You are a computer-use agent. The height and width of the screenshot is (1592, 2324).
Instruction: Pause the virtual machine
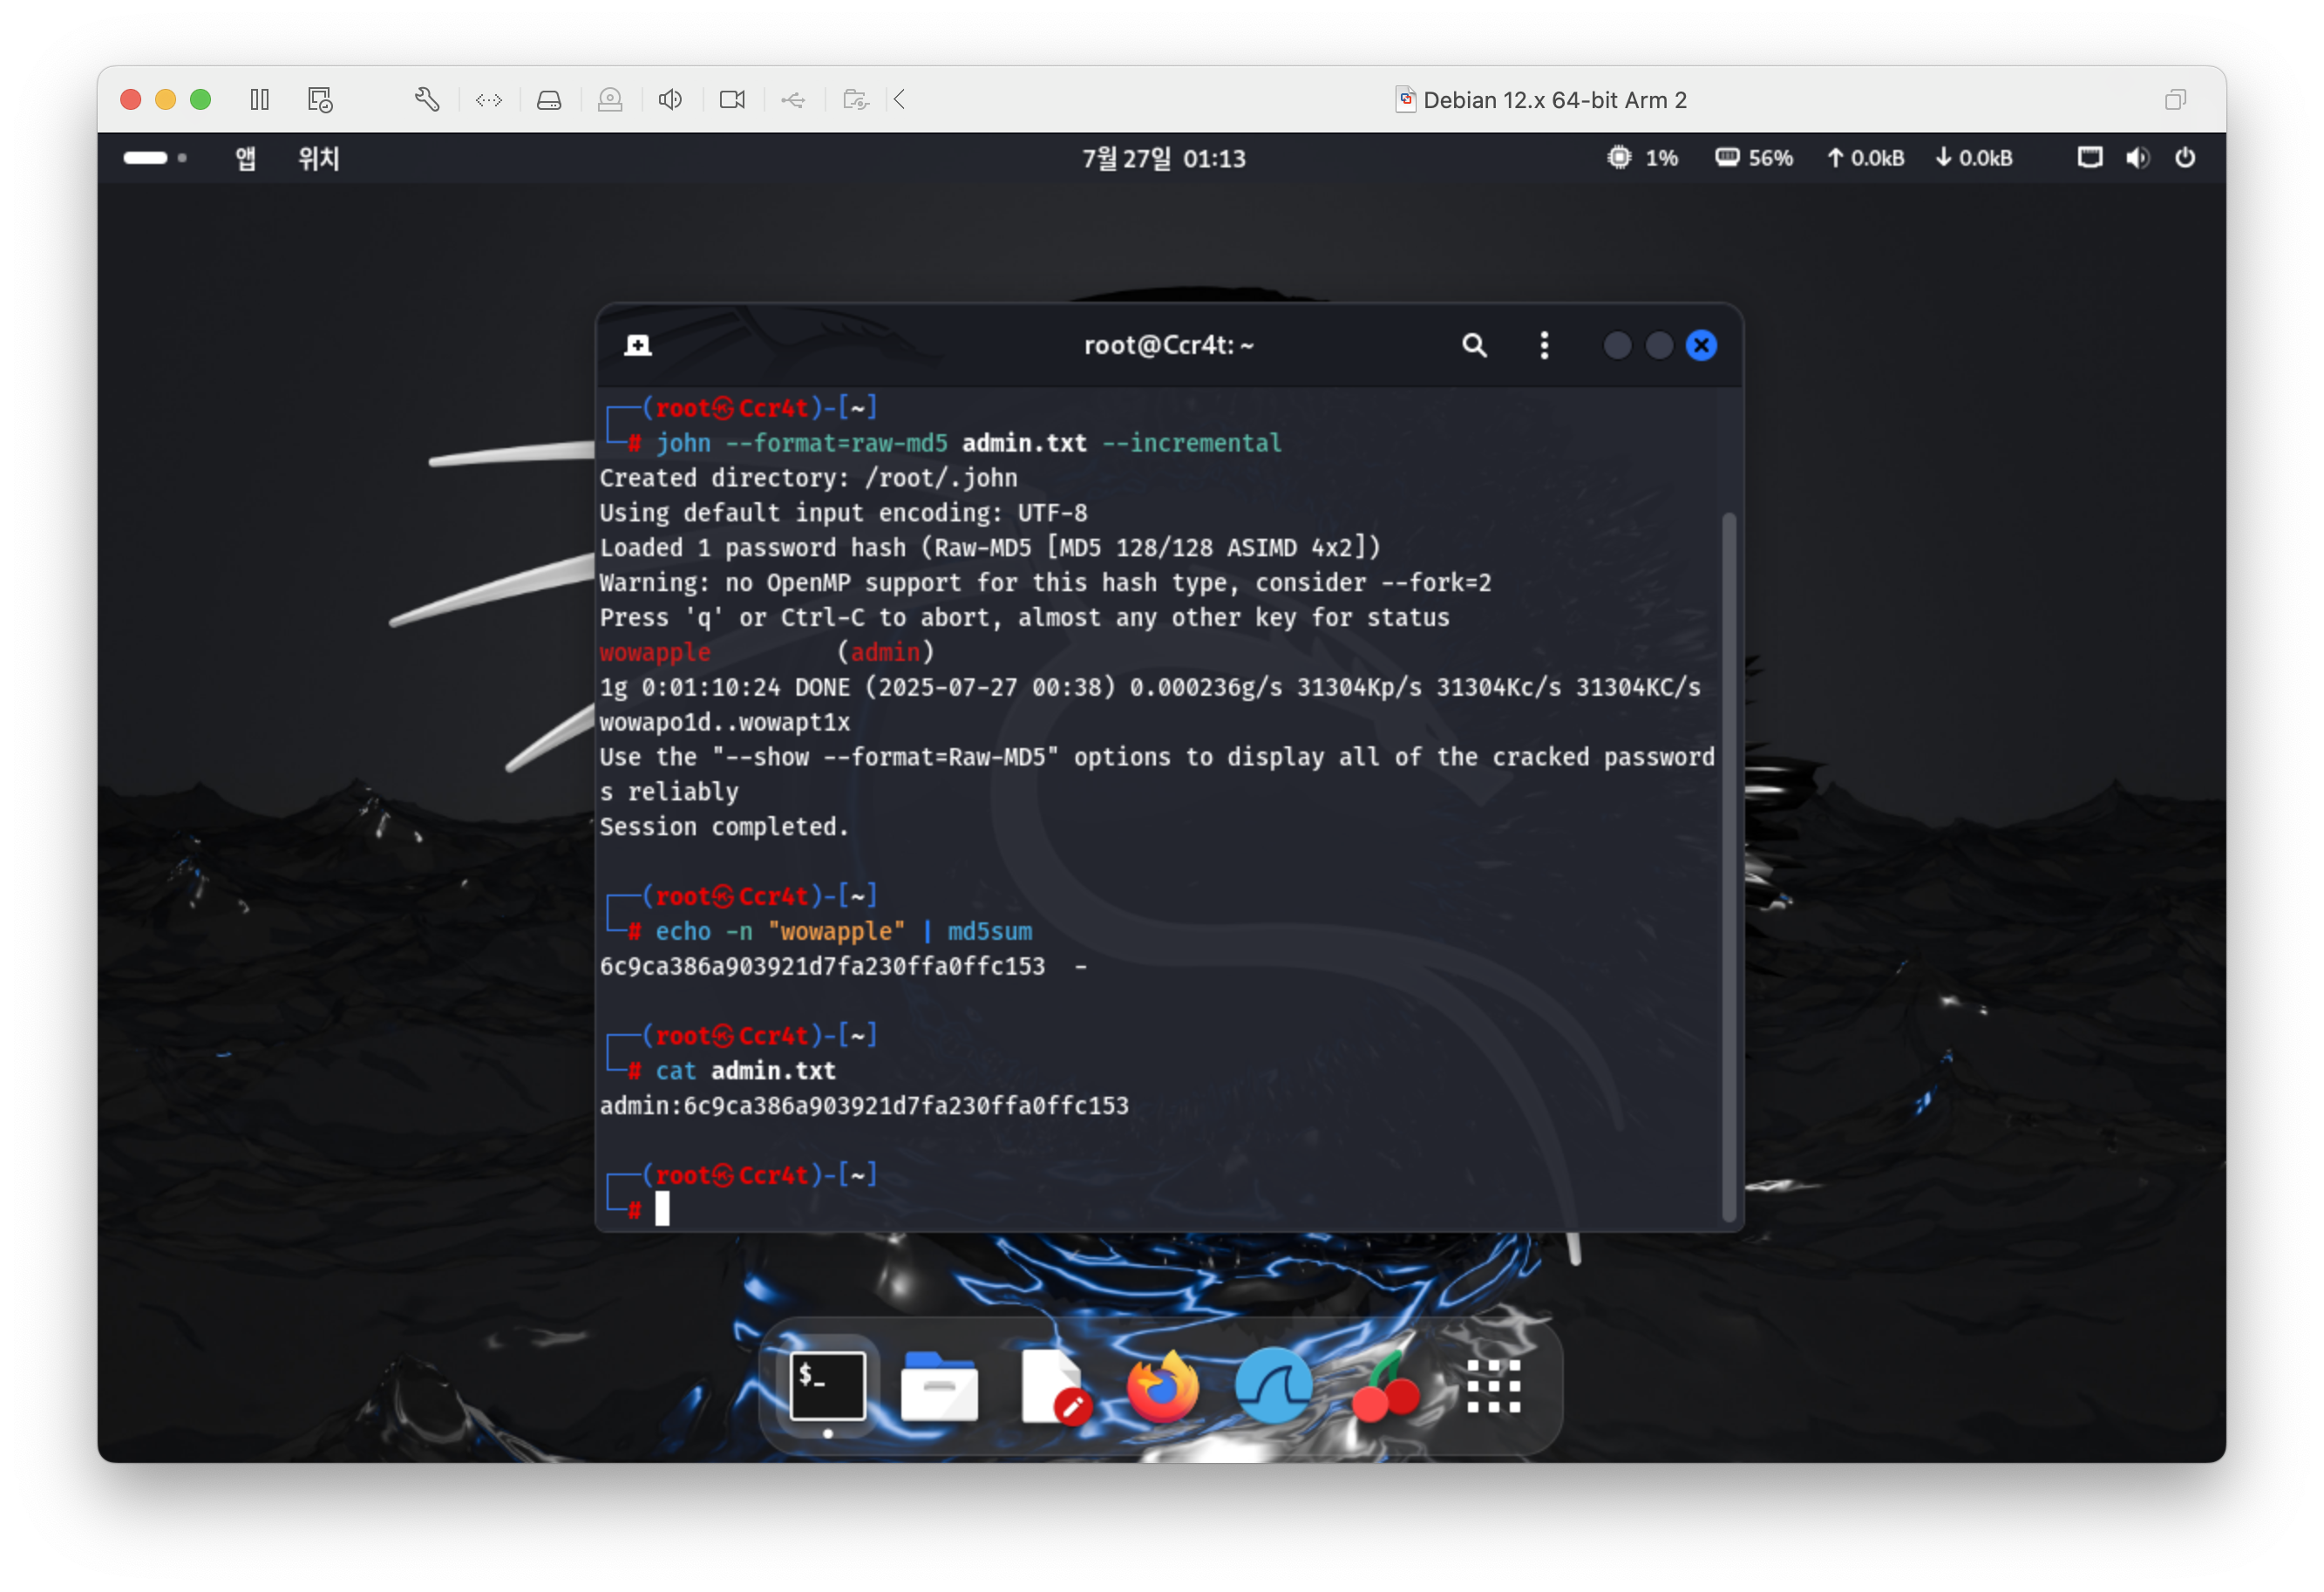[x=260, y=100]
